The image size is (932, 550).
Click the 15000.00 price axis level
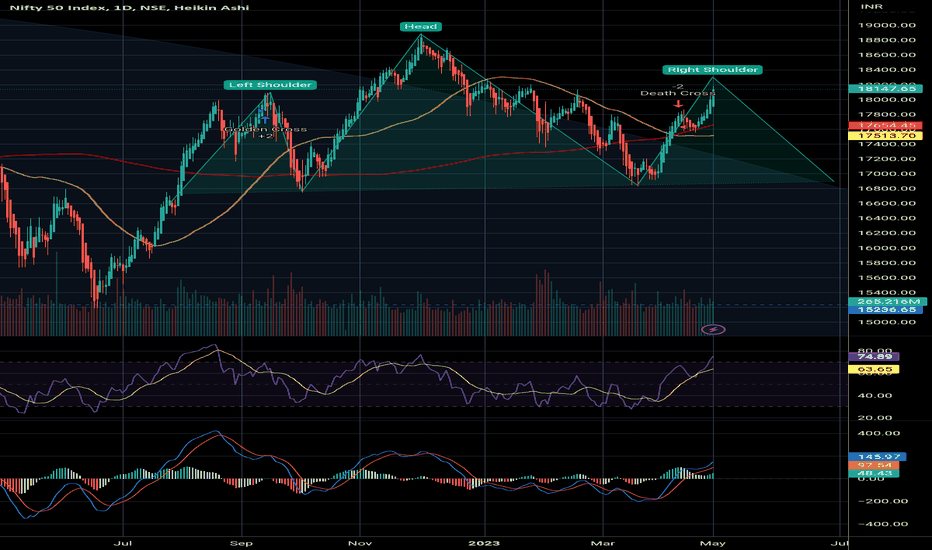pos(887,322)
